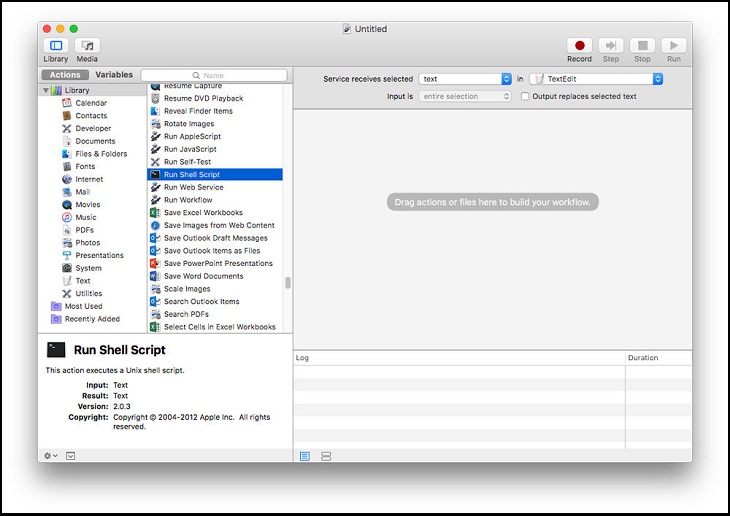This screenshot has height=516, width=730.
Task: Select the Reveal Finder Items action
Action: click(215, 111)
